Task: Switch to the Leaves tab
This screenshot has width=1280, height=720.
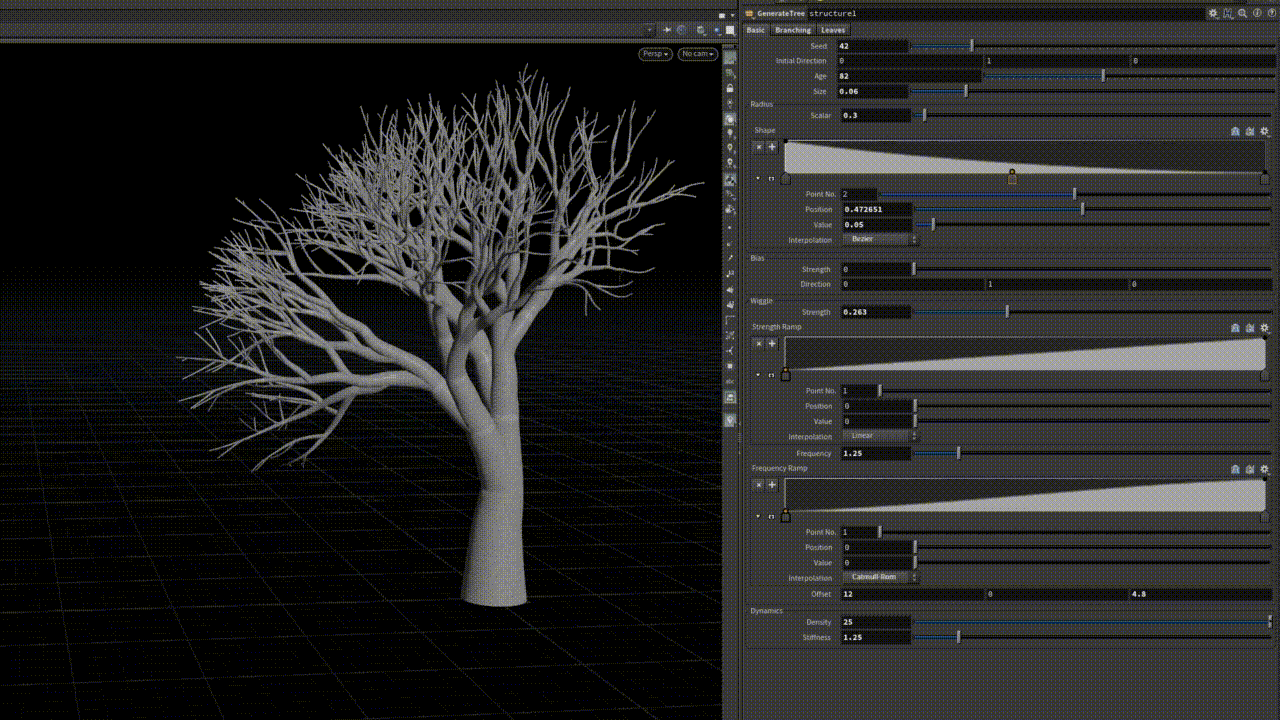Action: [x=833, y=30]
